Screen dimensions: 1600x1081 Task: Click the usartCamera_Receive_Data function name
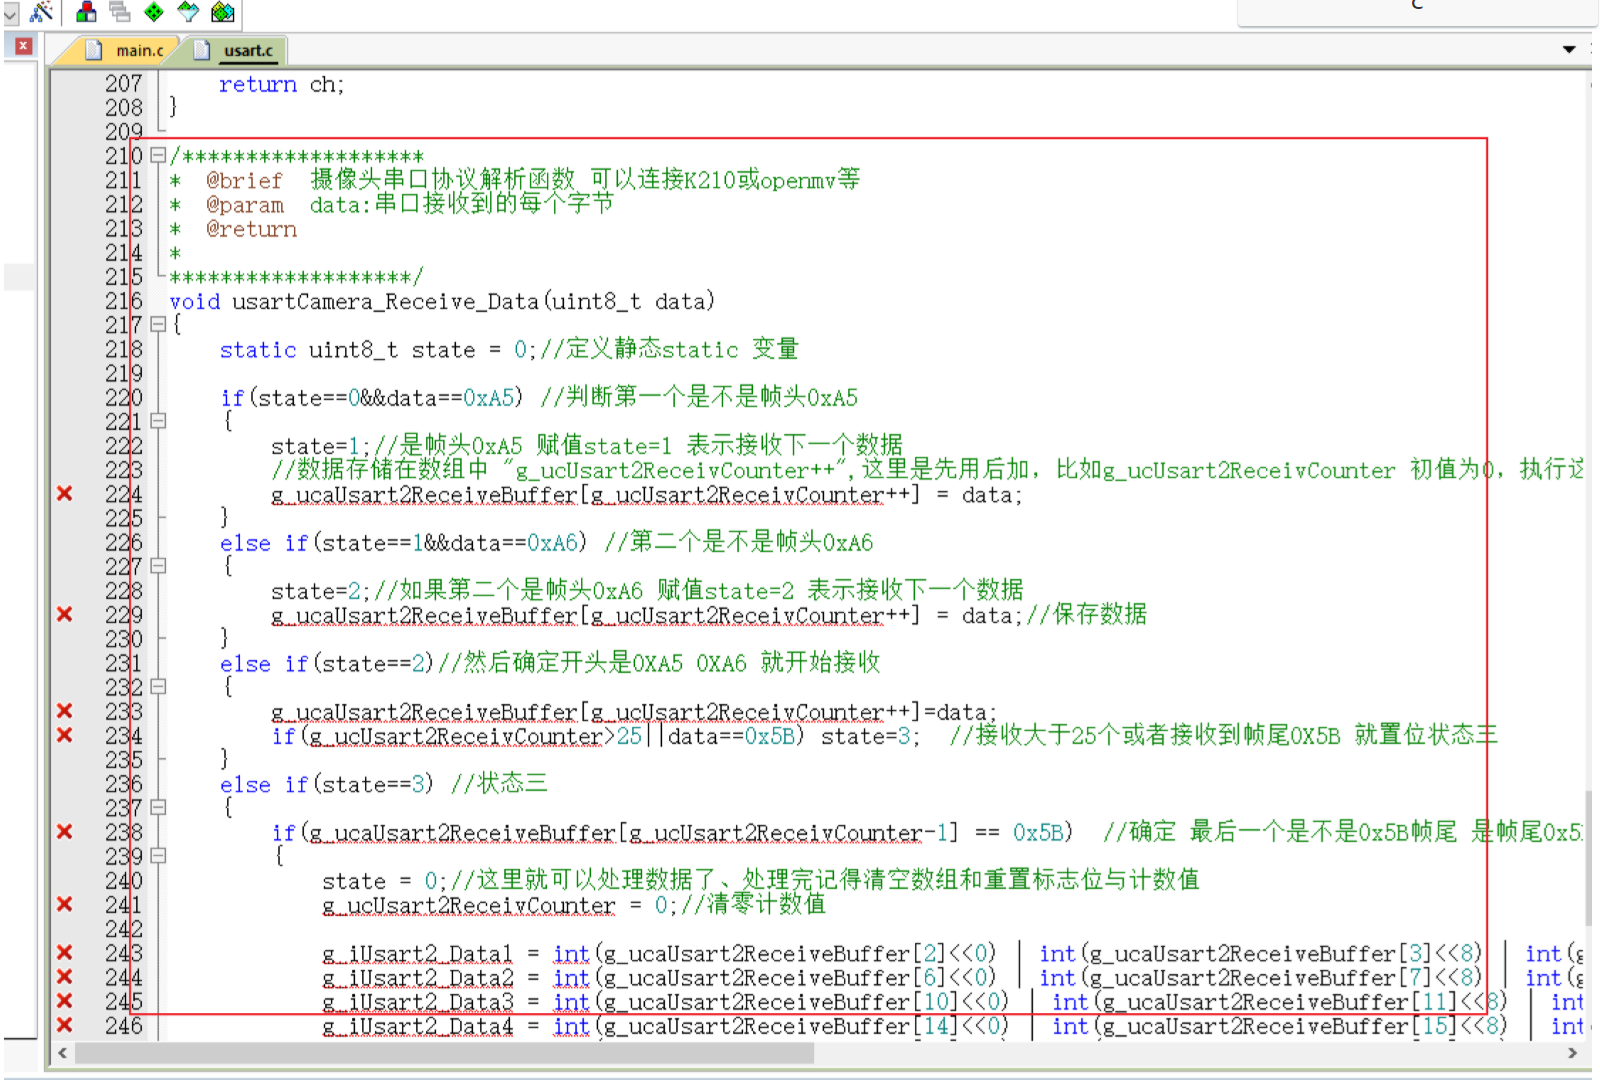[x=387, y=301]
